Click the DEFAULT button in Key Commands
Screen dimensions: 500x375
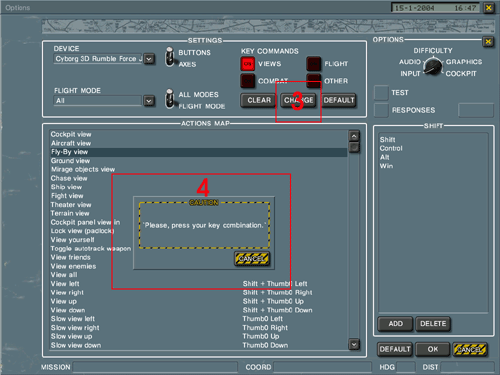[339, 100]
